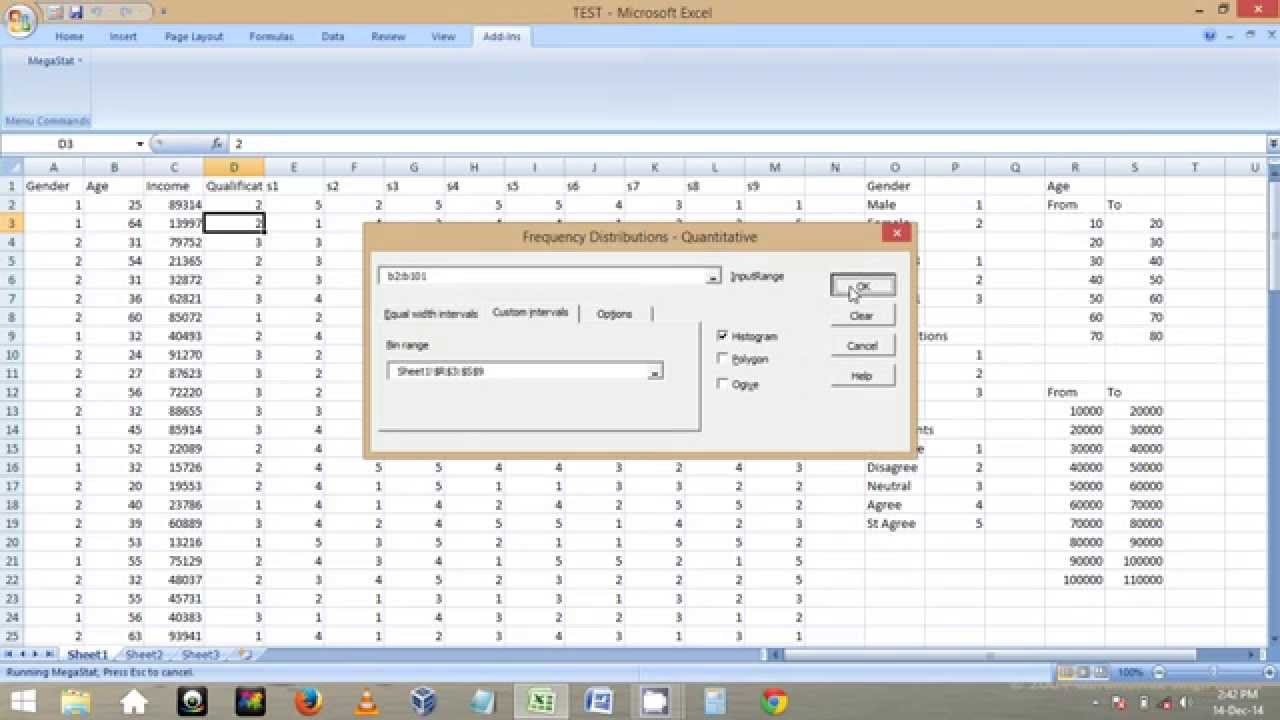
Task: Open the Review ribbon tab
Action: pos(388,36)
